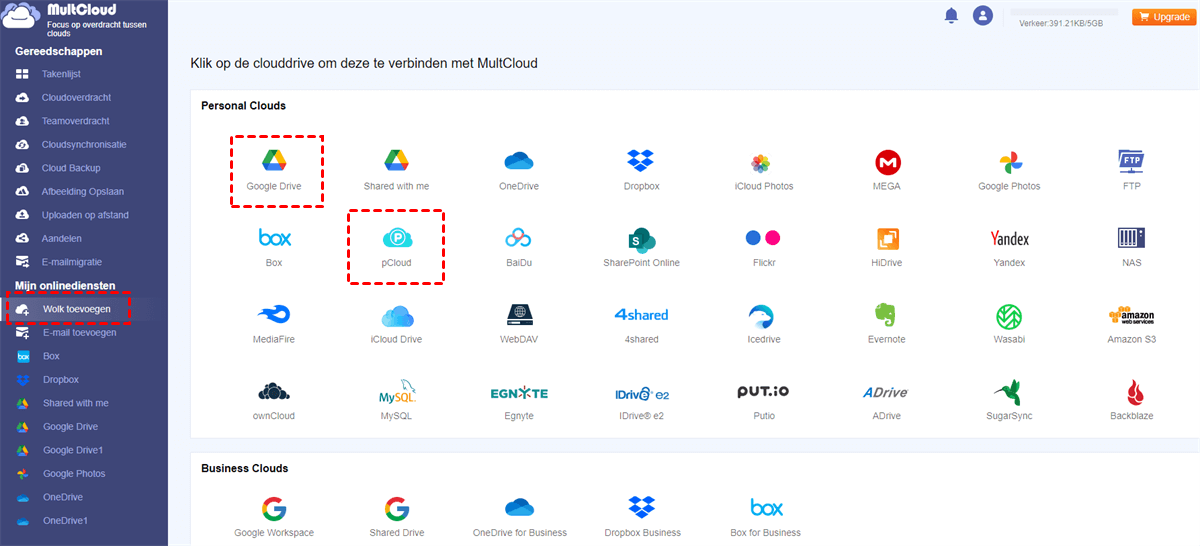Select the MediaFire icon

coord(274,315)
